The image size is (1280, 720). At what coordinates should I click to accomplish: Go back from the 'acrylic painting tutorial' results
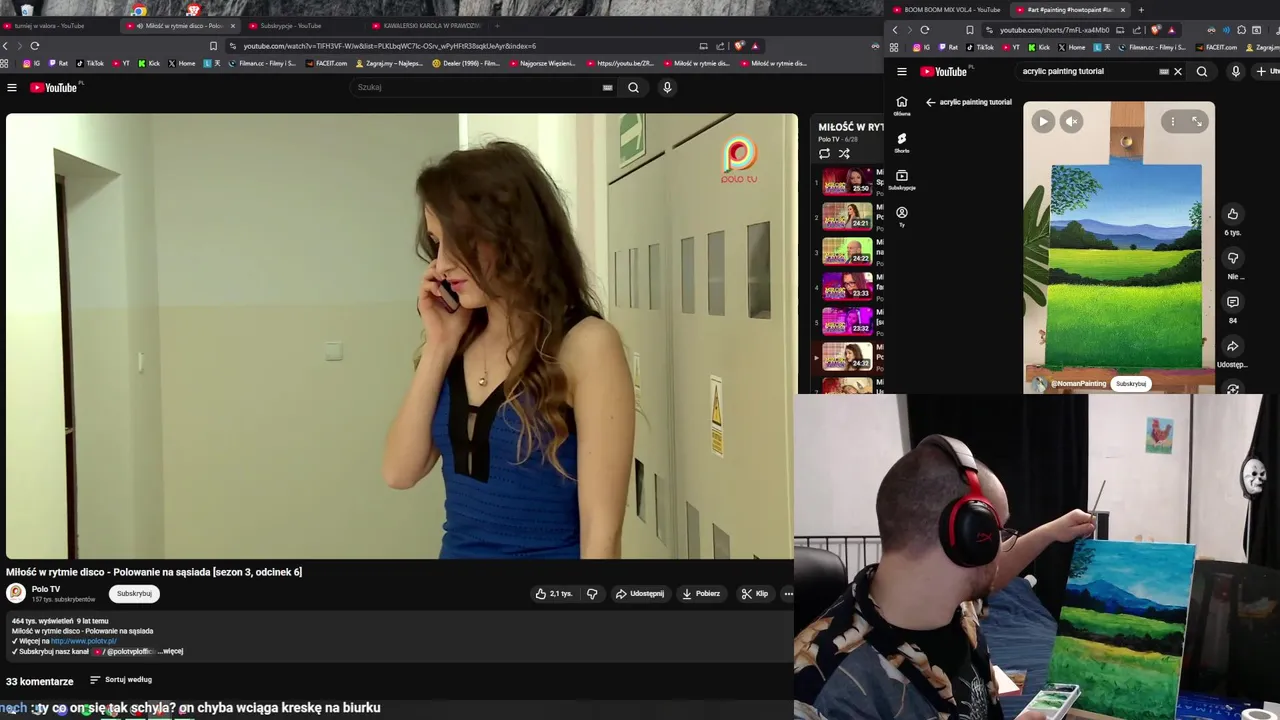(930, 102)
